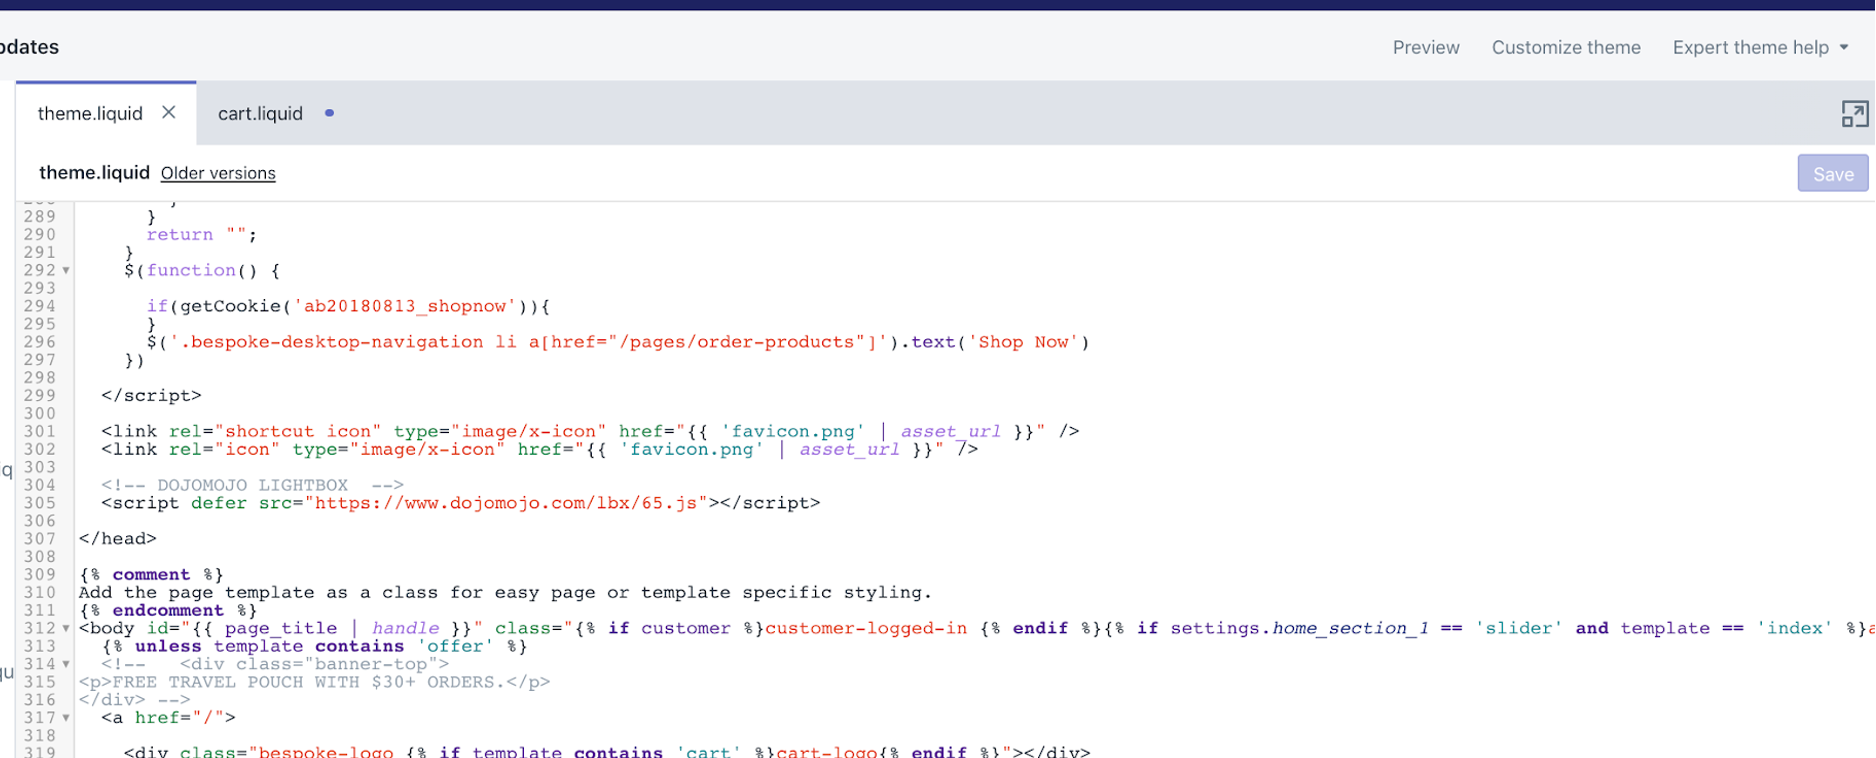Click the 'return' keyword on line 290

click(x=180, y=234)
